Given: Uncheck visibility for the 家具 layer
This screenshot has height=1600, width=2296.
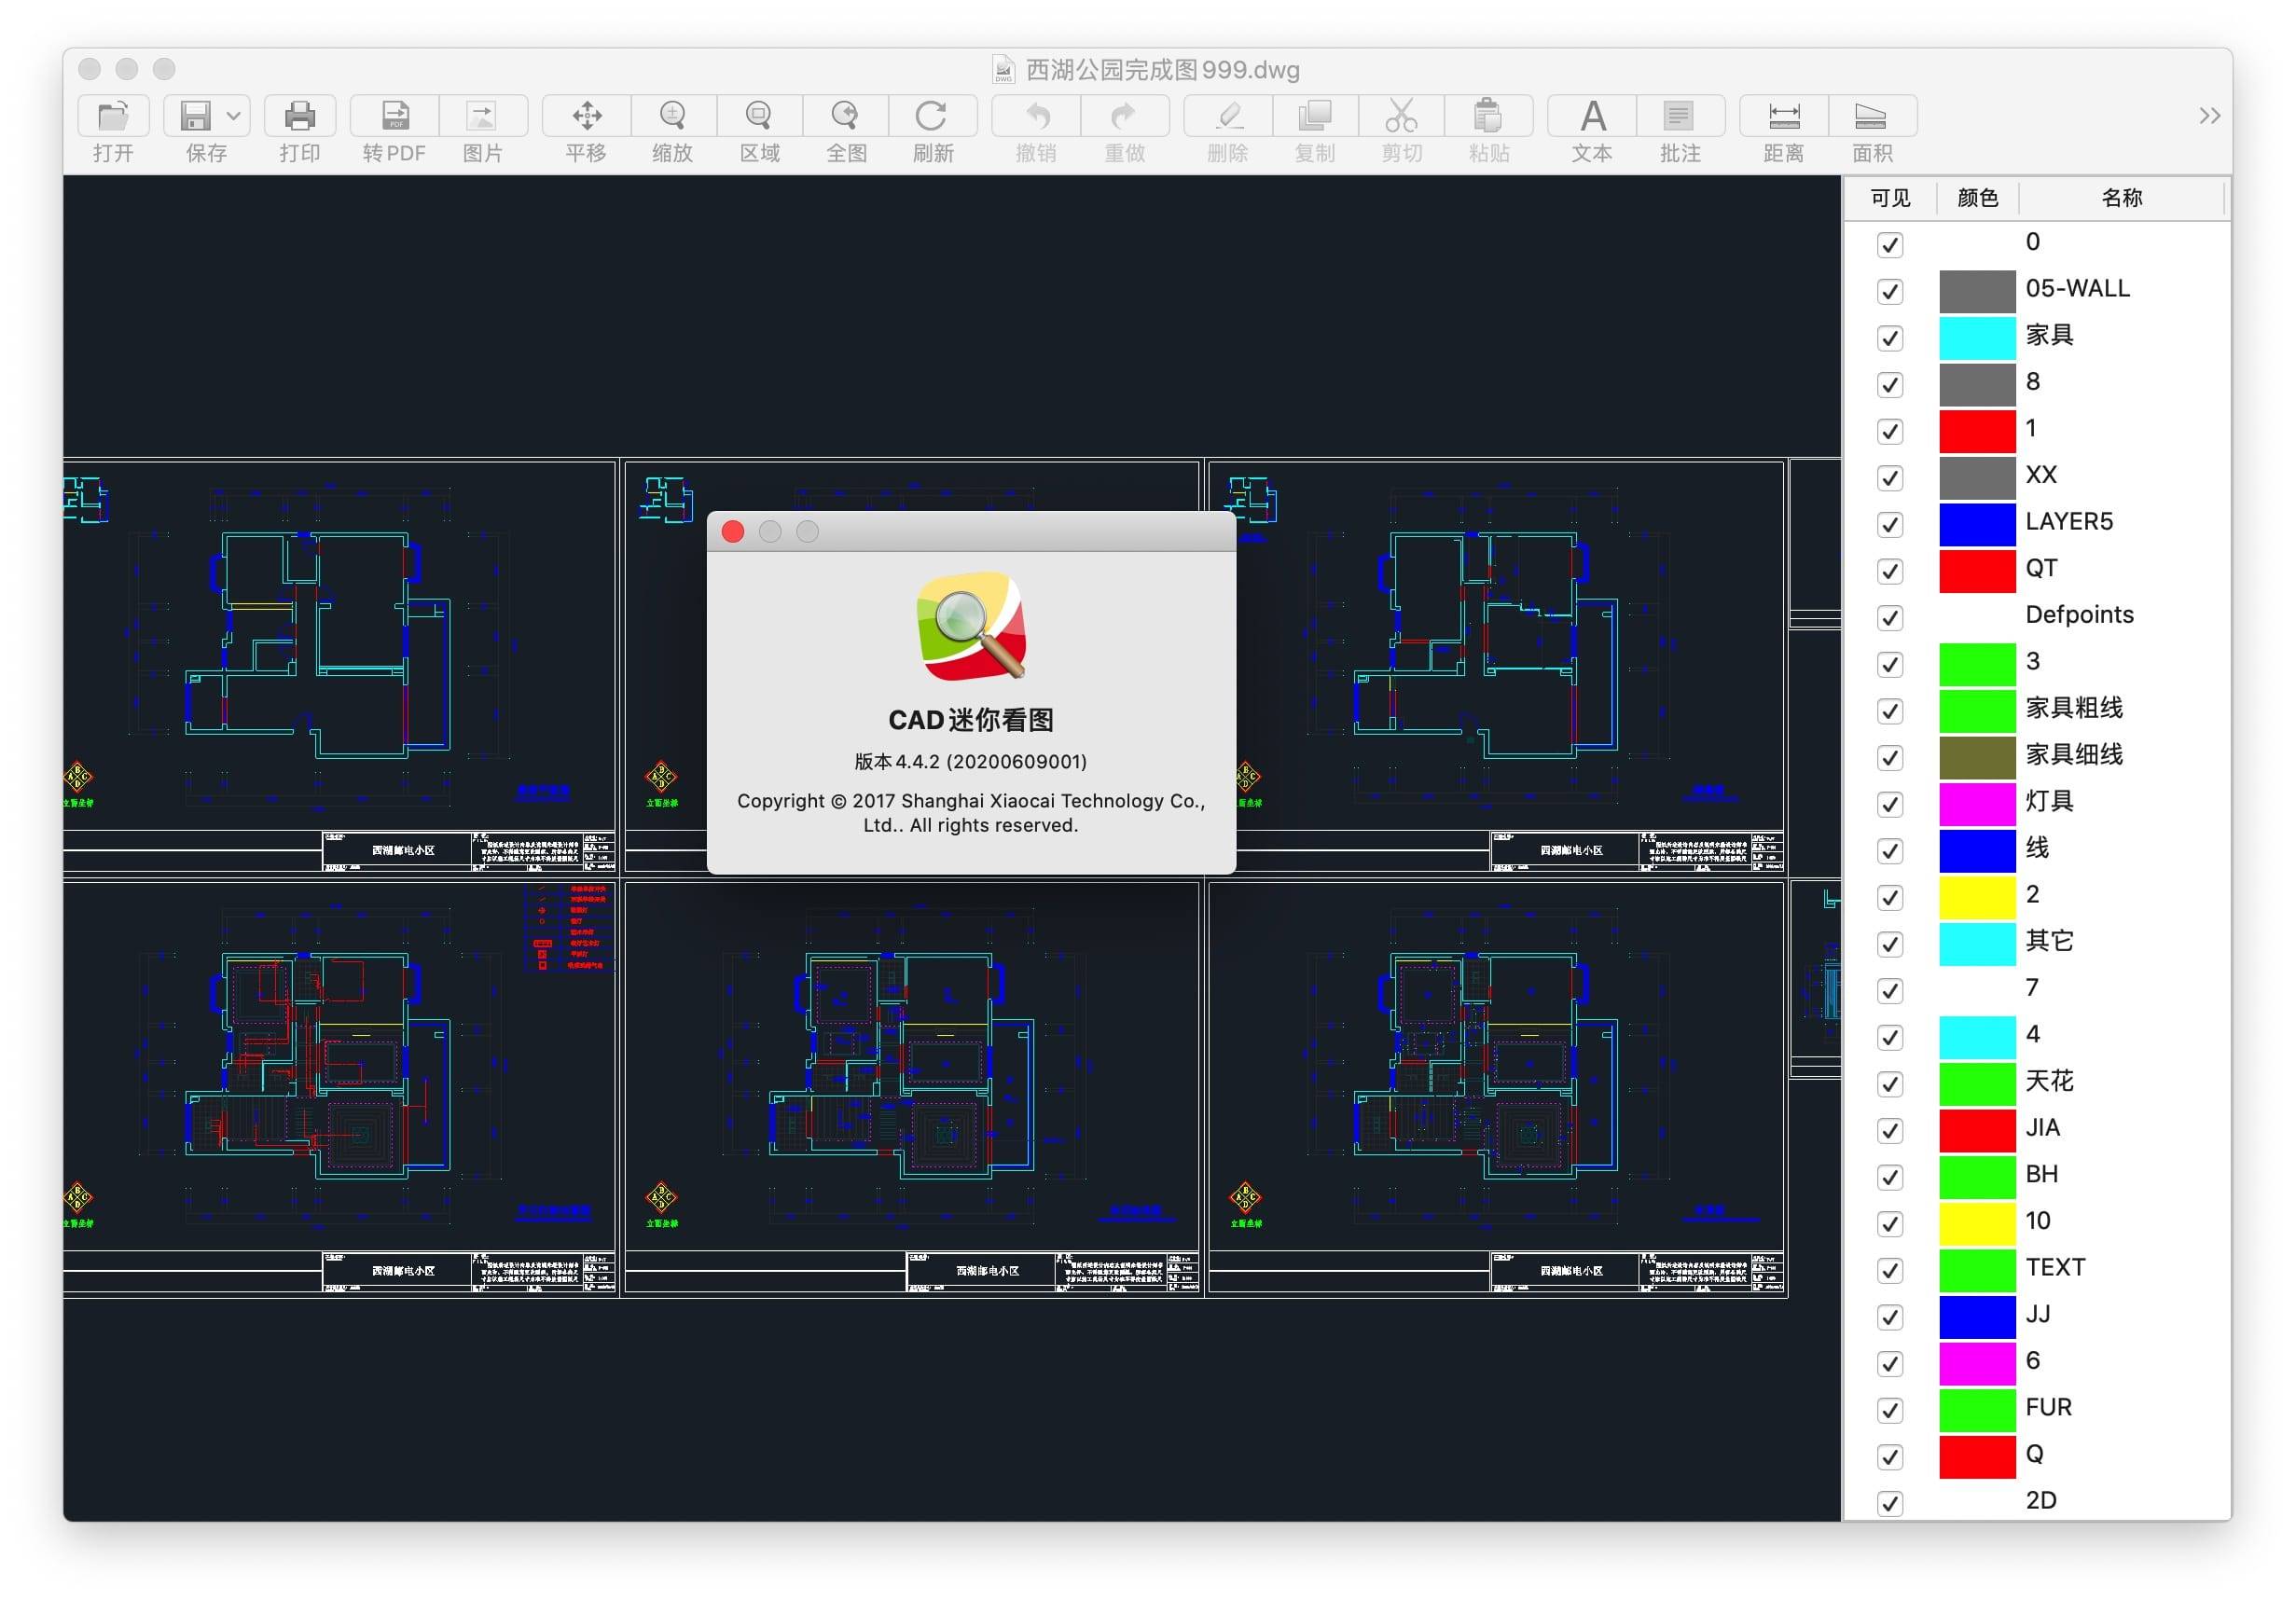Looking at the screenshot, I should (1889, 338).
